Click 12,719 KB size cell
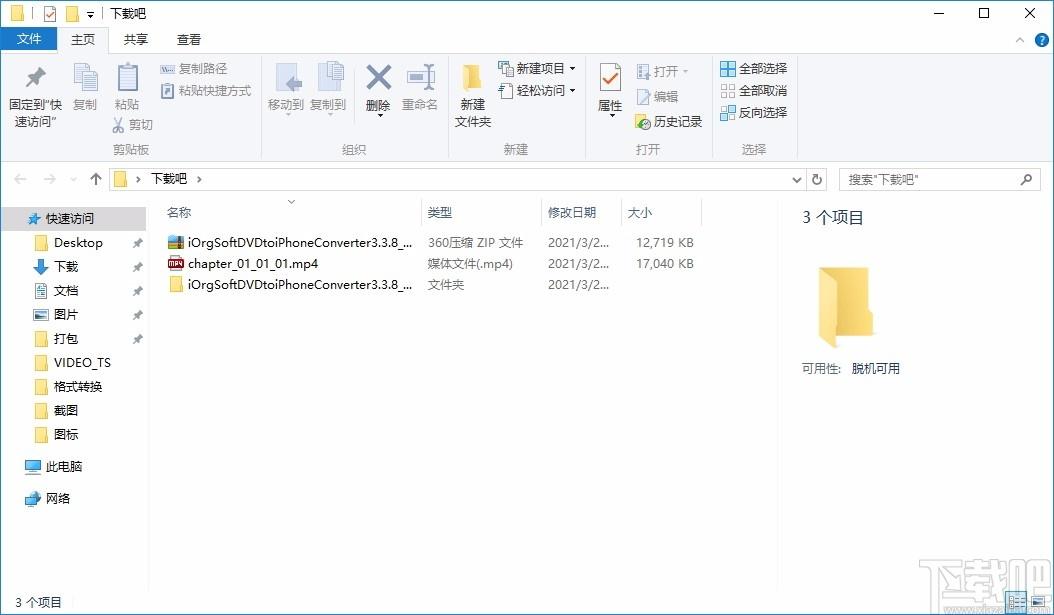 pyautogui.click(x=665, y=243)
